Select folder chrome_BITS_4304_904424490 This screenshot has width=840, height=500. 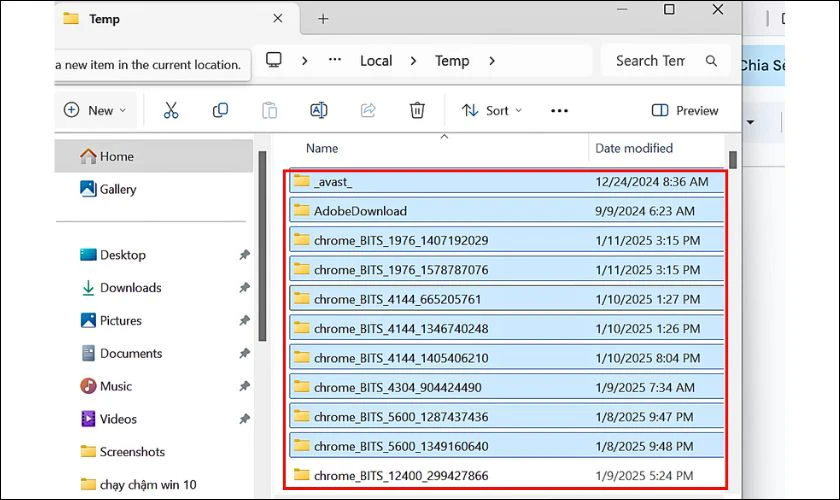pos(507,387)
